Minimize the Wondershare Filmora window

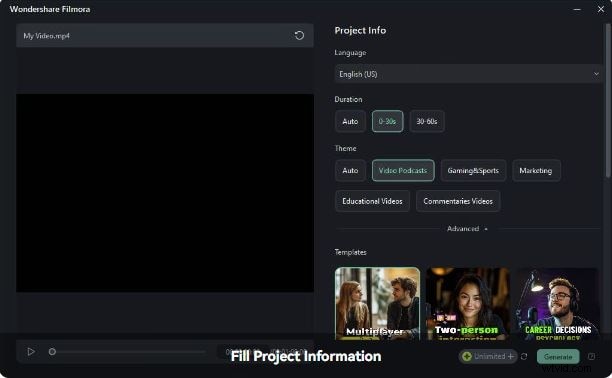[577, 9]
